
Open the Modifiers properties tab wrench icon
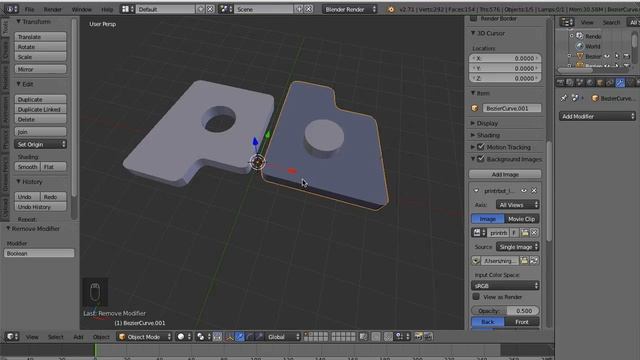[620, 83]
